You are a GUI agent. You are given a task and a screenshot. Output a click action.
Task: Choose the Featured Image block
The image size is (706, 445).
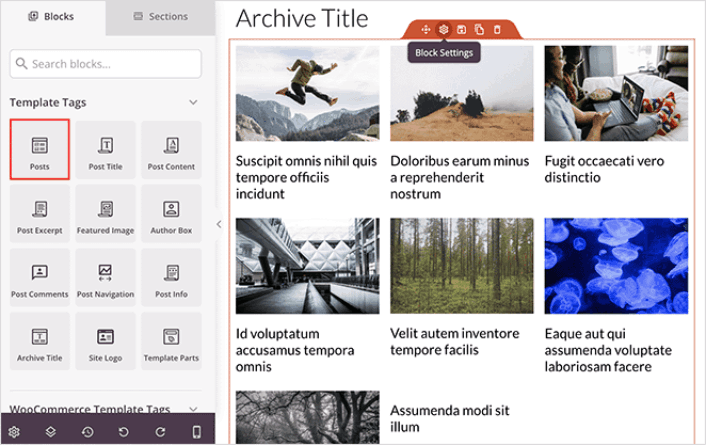tap(105, 214)
